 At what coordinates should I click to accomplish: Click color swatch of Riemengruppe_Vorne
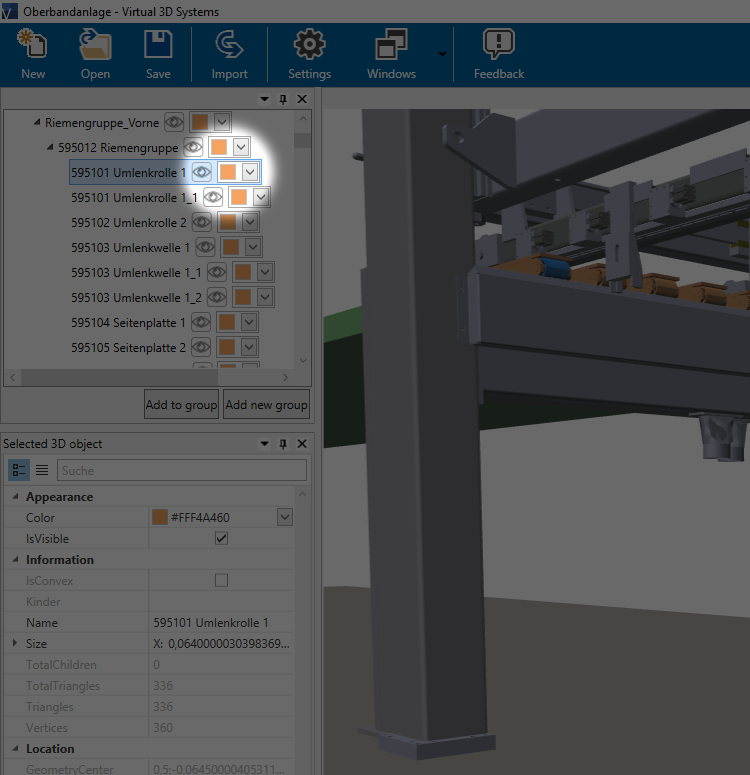[200, 122]
